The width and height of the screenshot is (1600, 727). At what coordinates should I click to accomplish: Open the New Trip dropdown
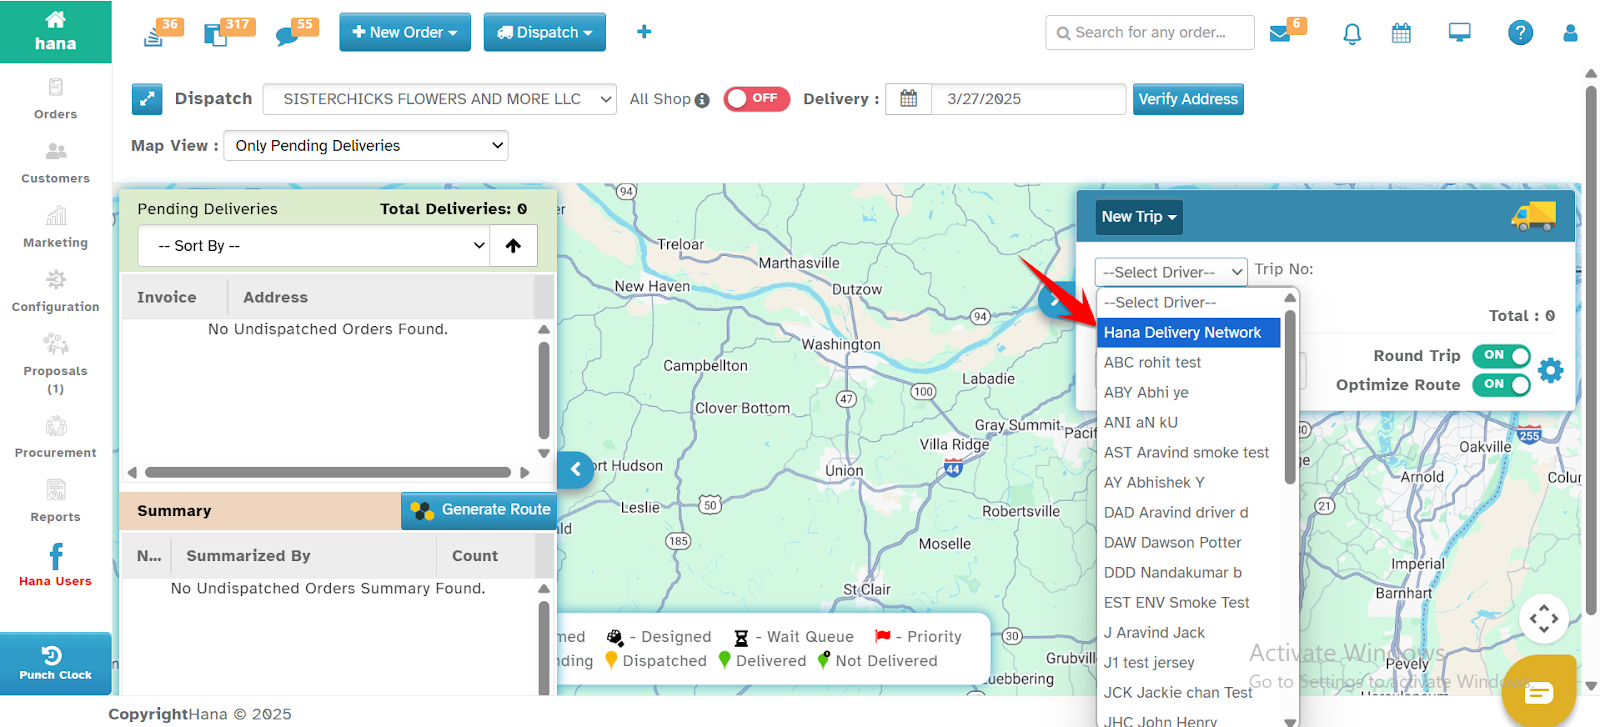(1139, 217)
